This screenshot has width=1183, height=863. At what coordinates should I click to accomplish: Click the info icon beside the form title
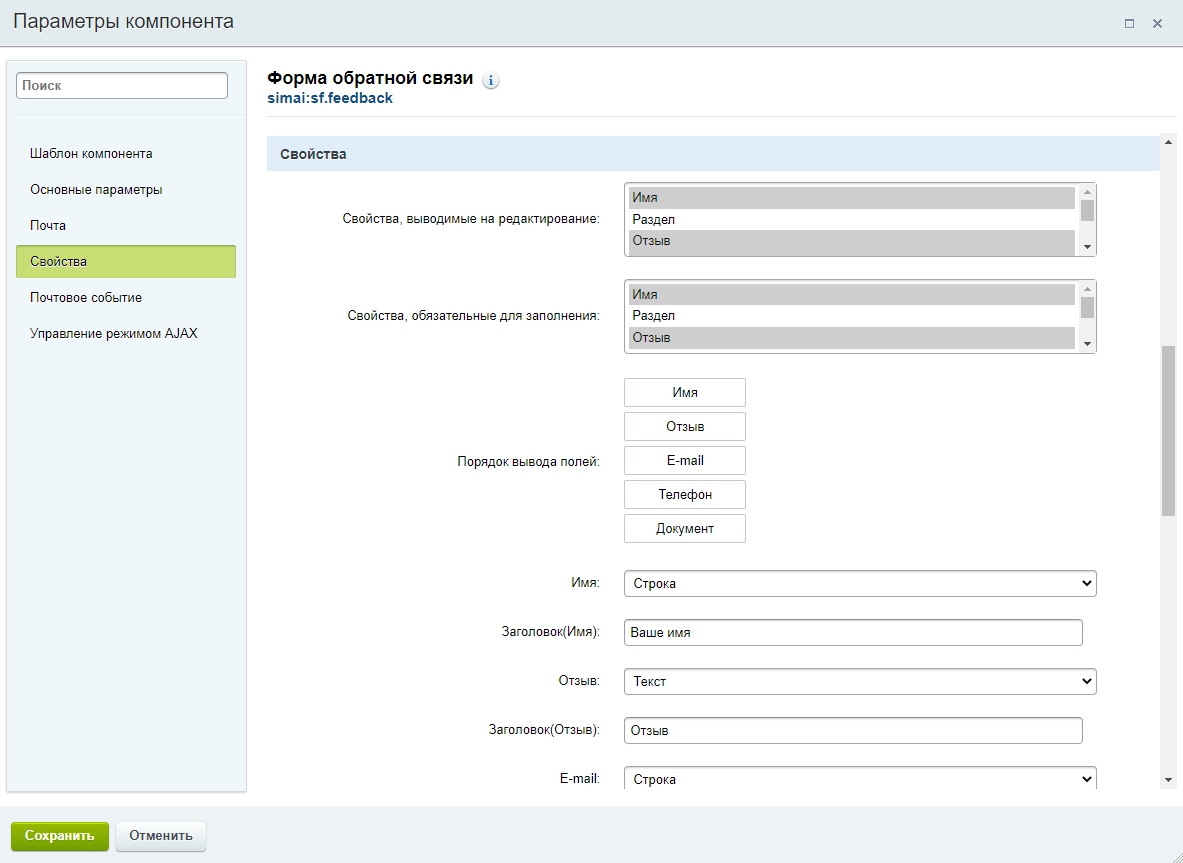pyautogui.click(x=491, y=81)
